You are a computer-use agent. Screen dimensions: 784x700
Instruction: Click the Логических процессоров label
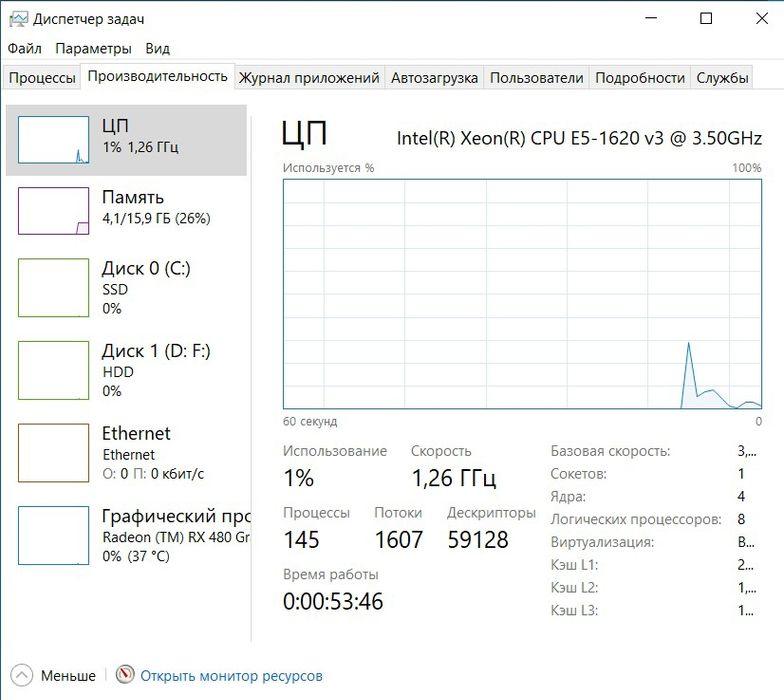pyautogui.click(x=636, y=520)
